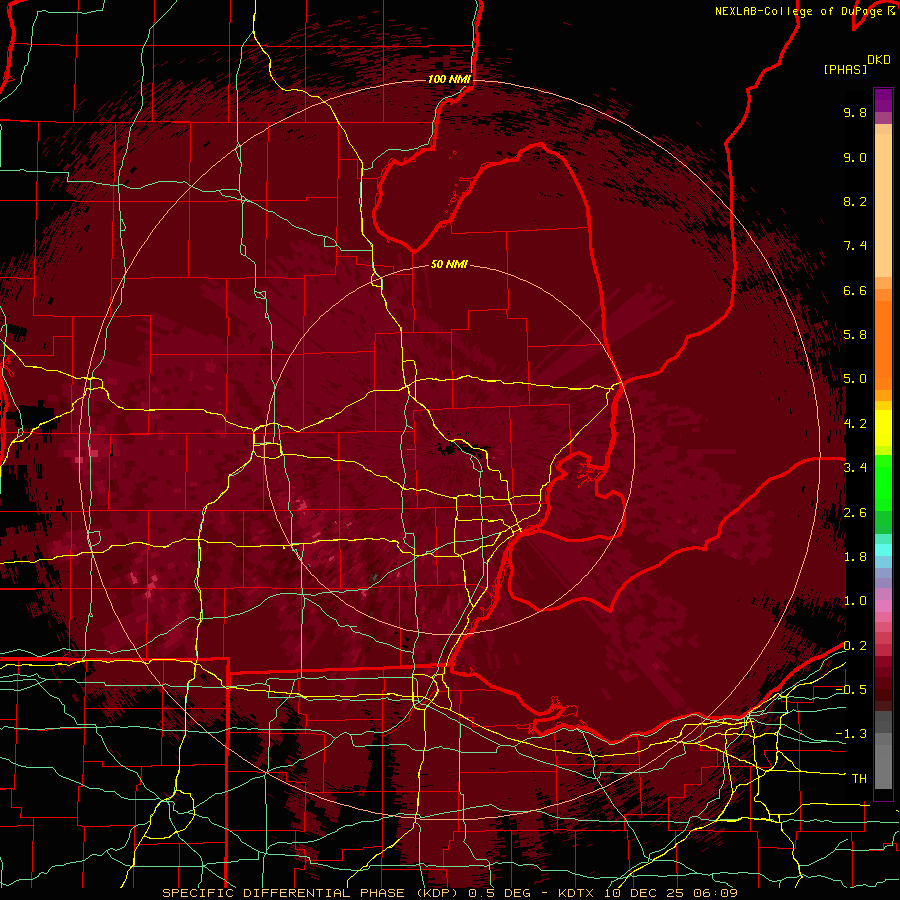Select the 9.8 value on color scale

pos(855,112)
